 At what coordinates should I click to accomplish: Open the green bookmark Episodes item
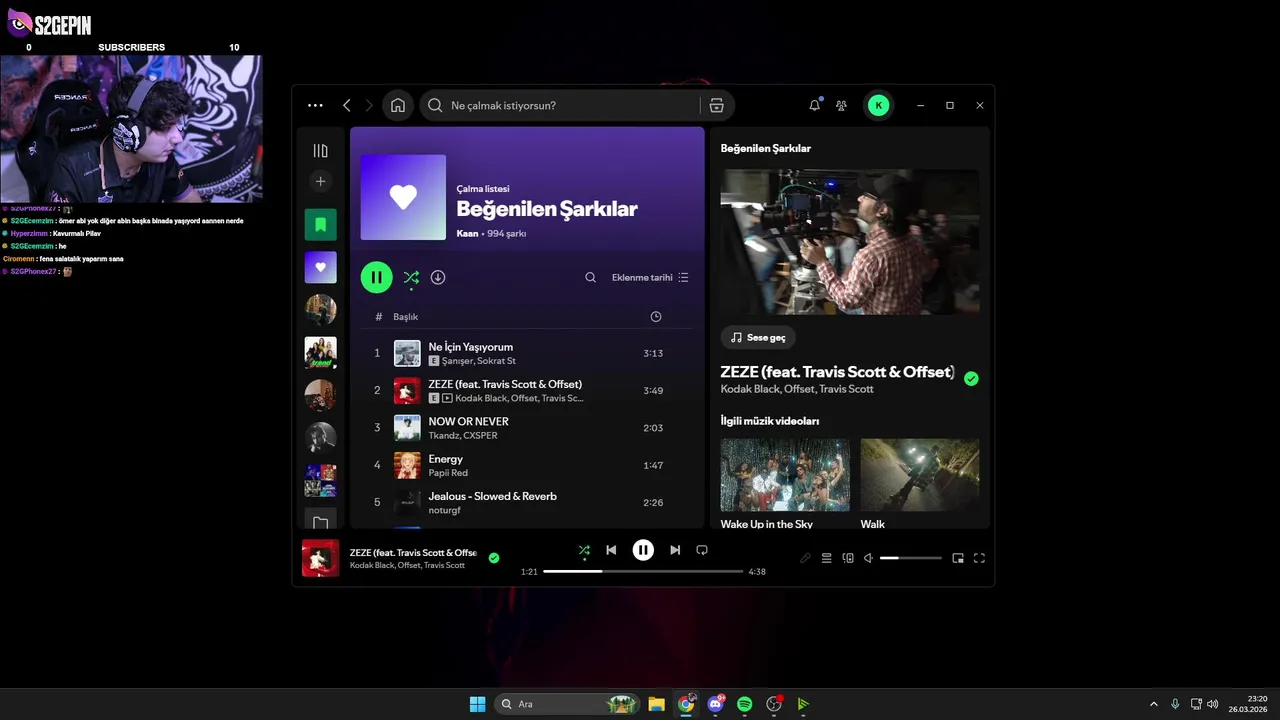pos(320,224)
